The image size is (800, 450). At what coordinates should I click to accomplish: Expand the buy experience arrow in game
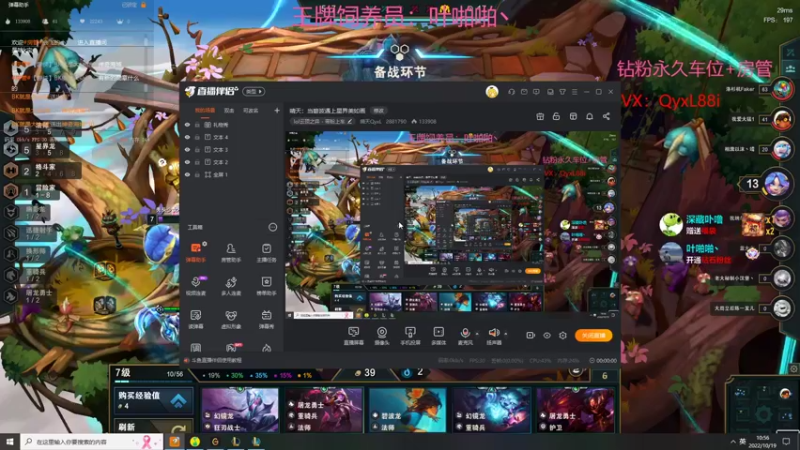tap(178, 401)
